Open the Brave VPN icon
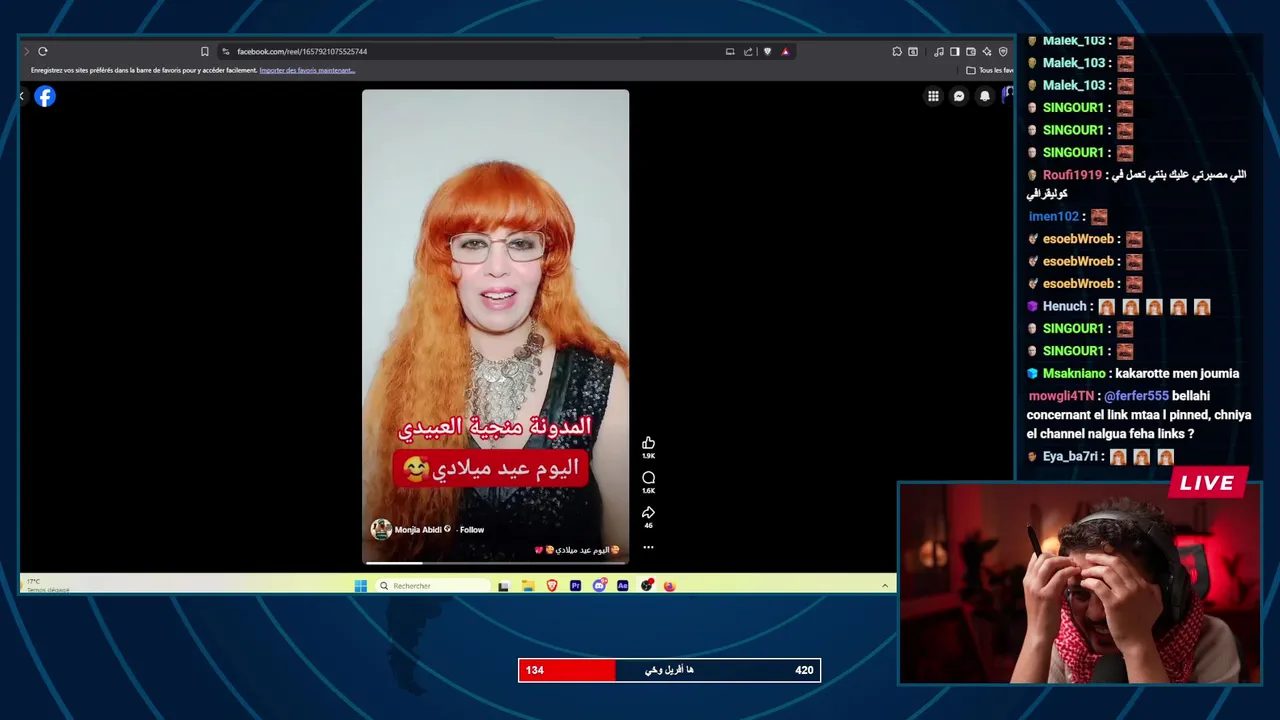Viewport: 1280px width, 720px height. tap(1003, 51)
